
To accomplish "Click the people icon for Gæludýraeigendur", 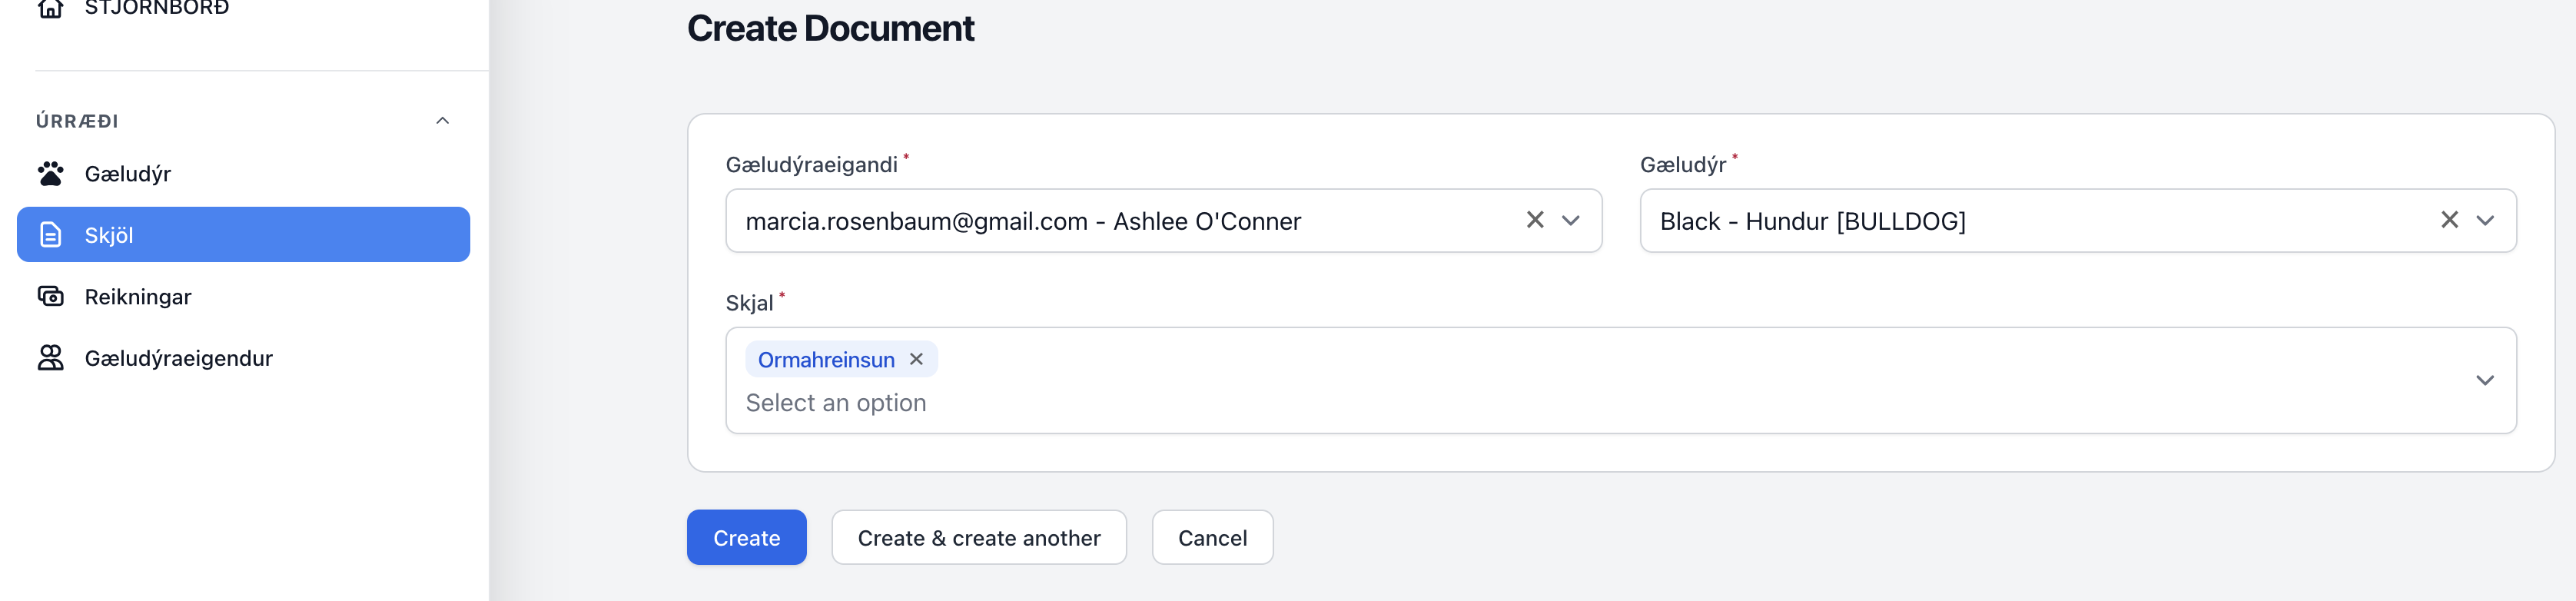I will pos(50,358).
